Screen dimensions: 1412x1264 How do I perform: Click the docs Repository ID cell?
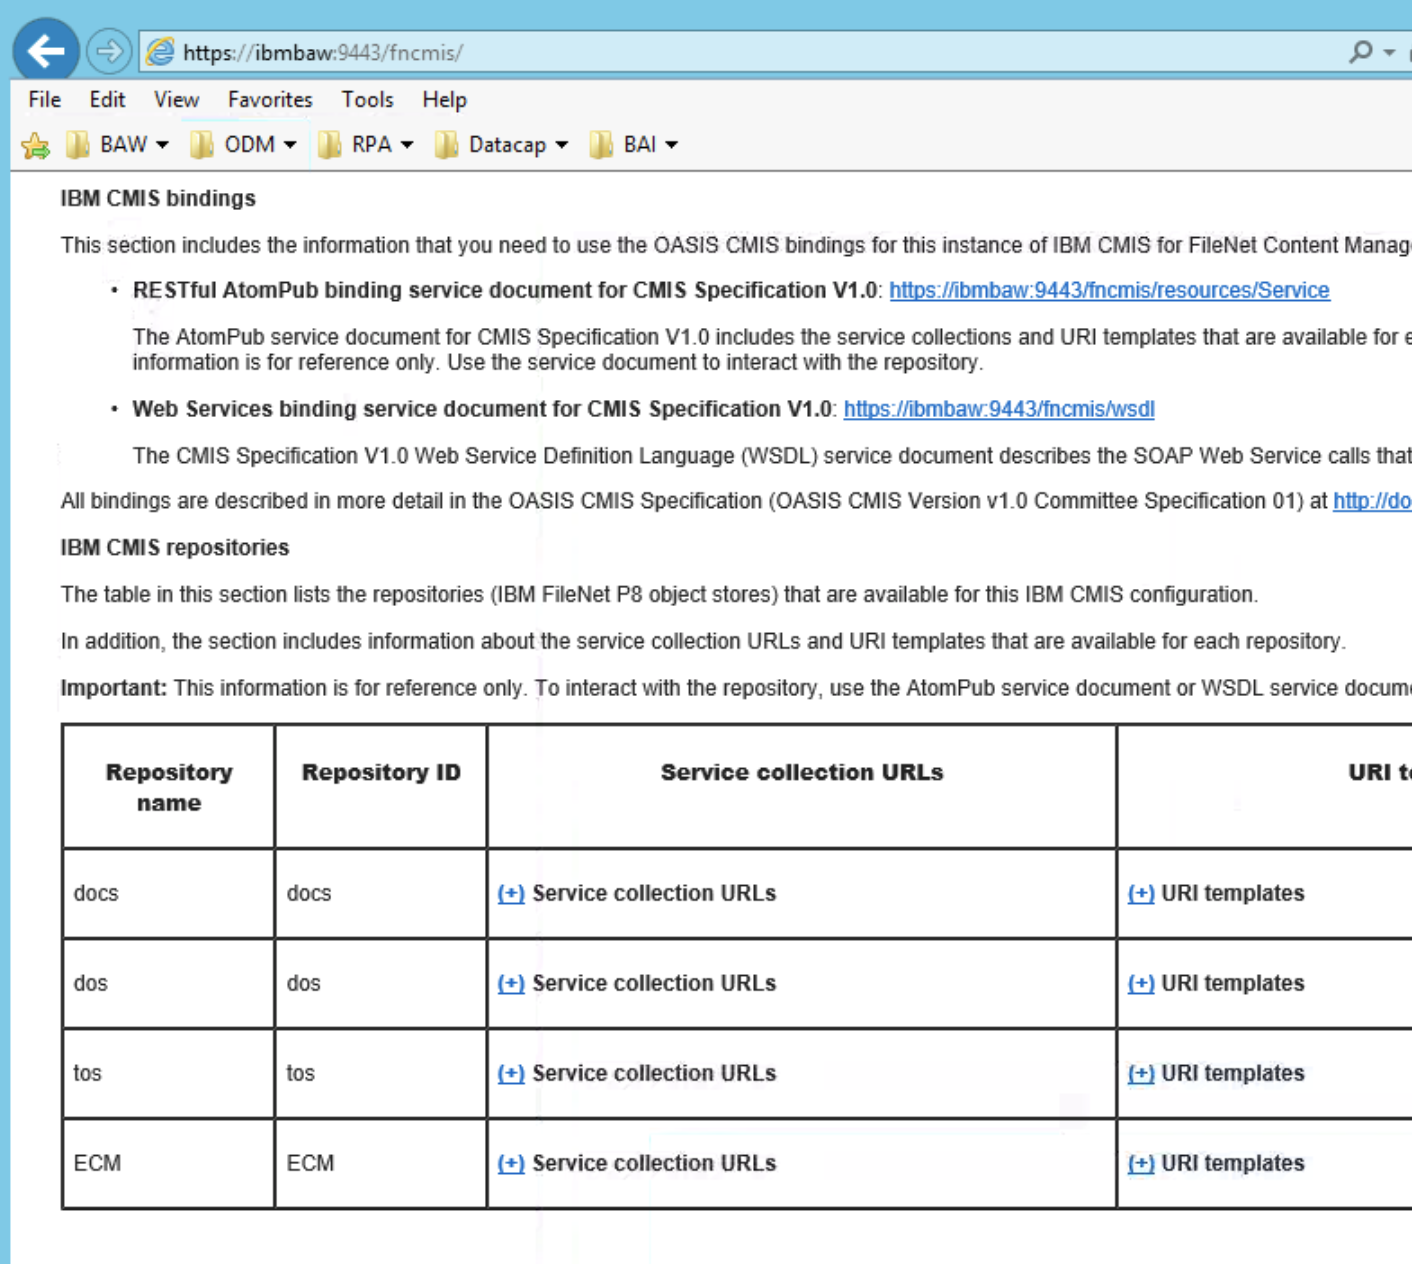coord(381,893)
